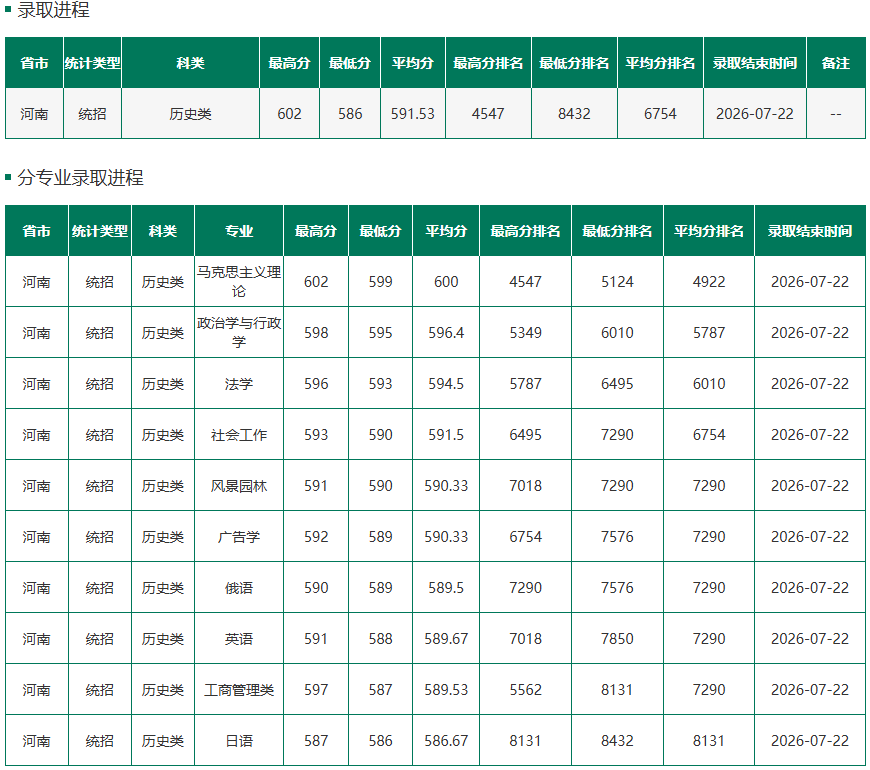
Task: Click highest rank 5349
Action: coord(525,333)
